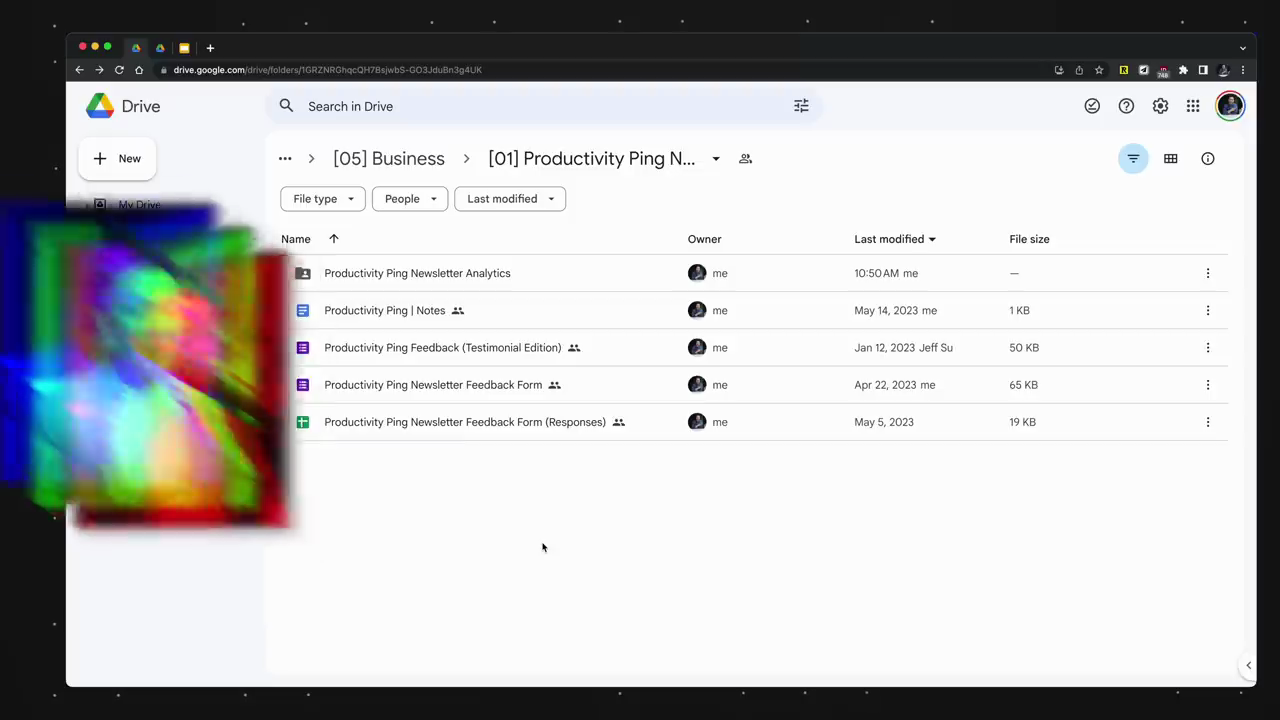This screenshot has width=1280, height=720.
Task: Go back in the browser
Action: point(79,70)
